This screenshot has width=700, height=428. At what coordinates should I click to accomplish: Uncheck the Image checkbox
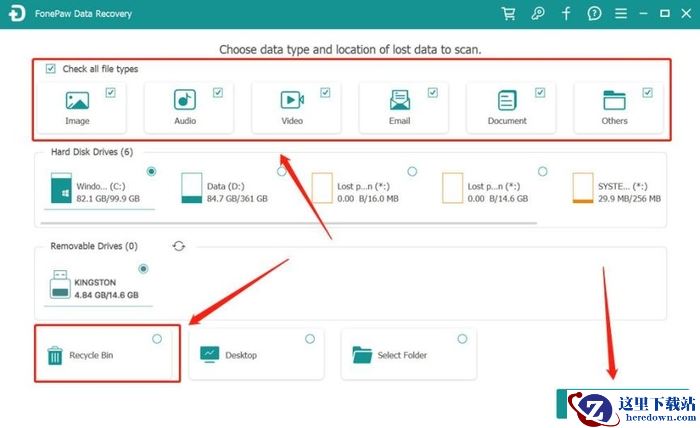point(110,92)
